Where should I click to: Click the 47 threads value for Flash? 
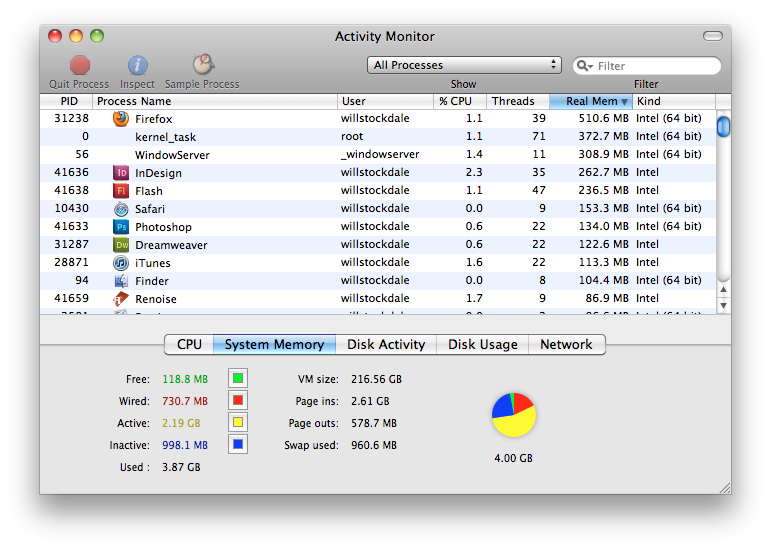click(x=539, y=190)
